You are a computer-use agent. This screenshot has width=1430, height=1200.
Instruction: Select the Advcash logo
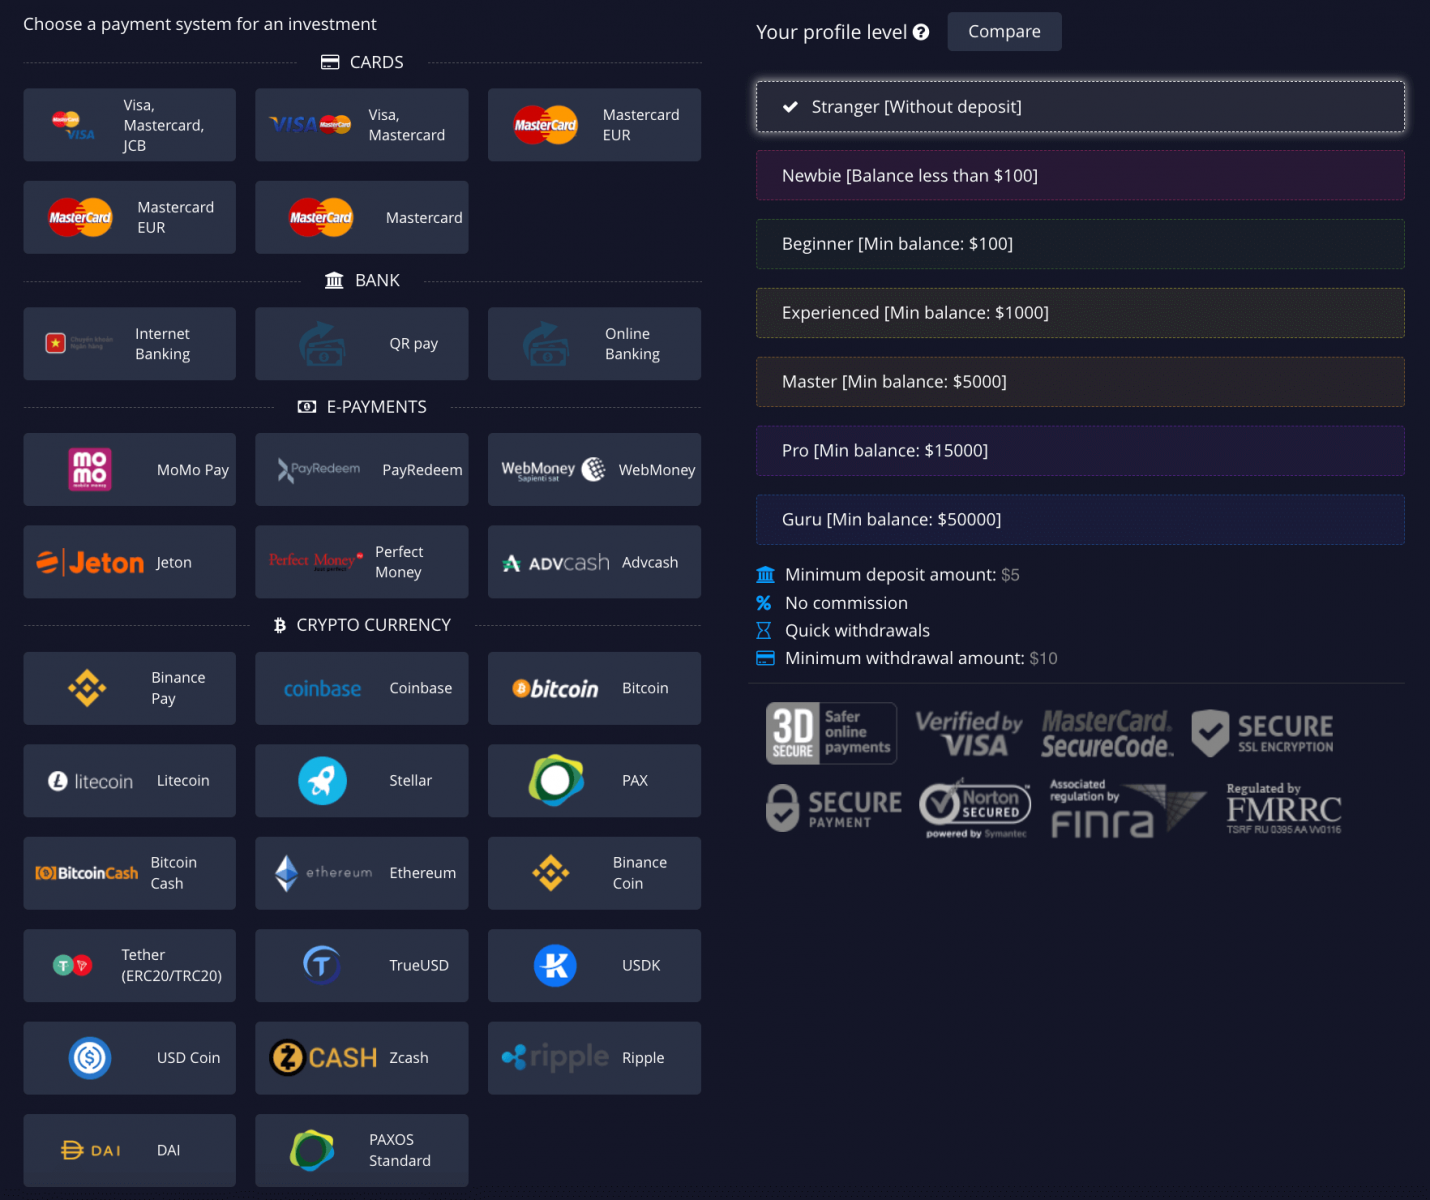coord(555,563)
